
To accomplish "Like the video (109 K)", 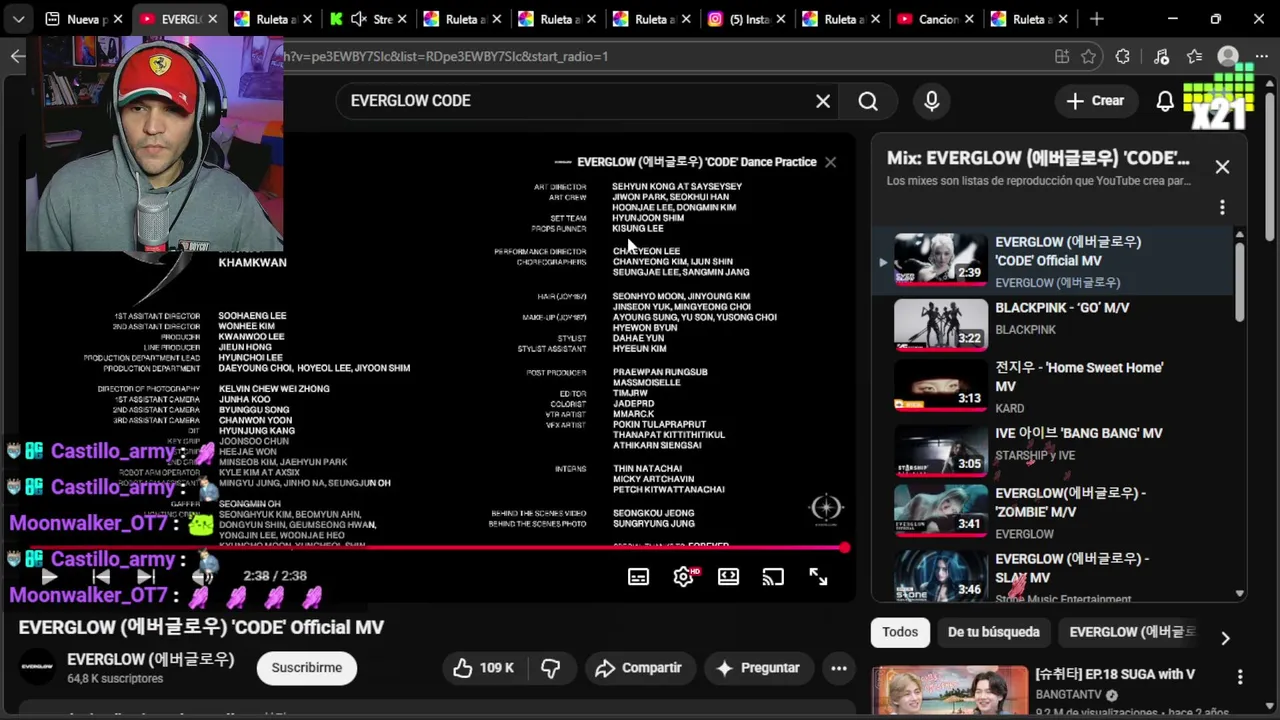I will 484,668.
